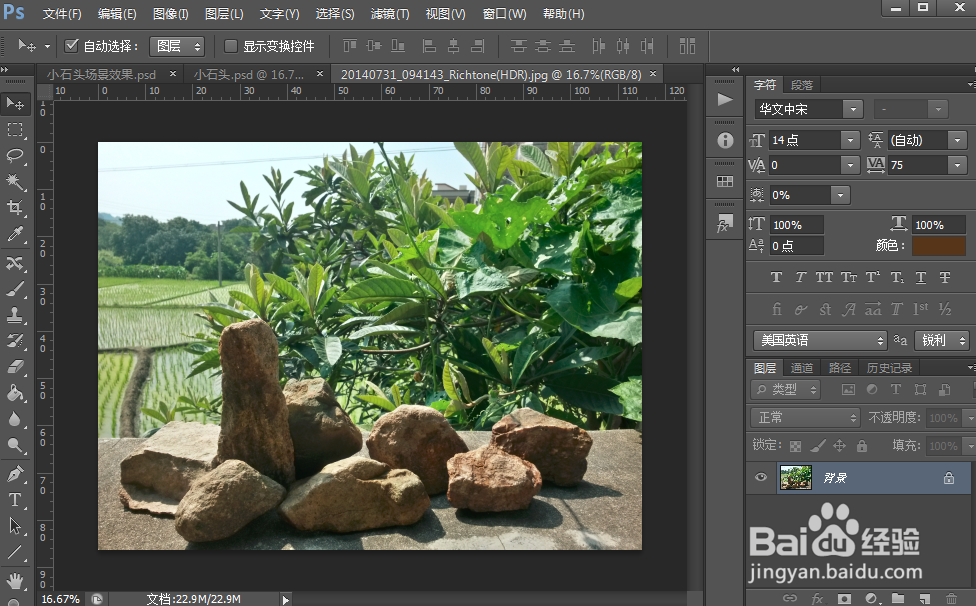Open the tracking 75 dropdown
This screenshot has width=976, height=606.
tap(957, 165)
